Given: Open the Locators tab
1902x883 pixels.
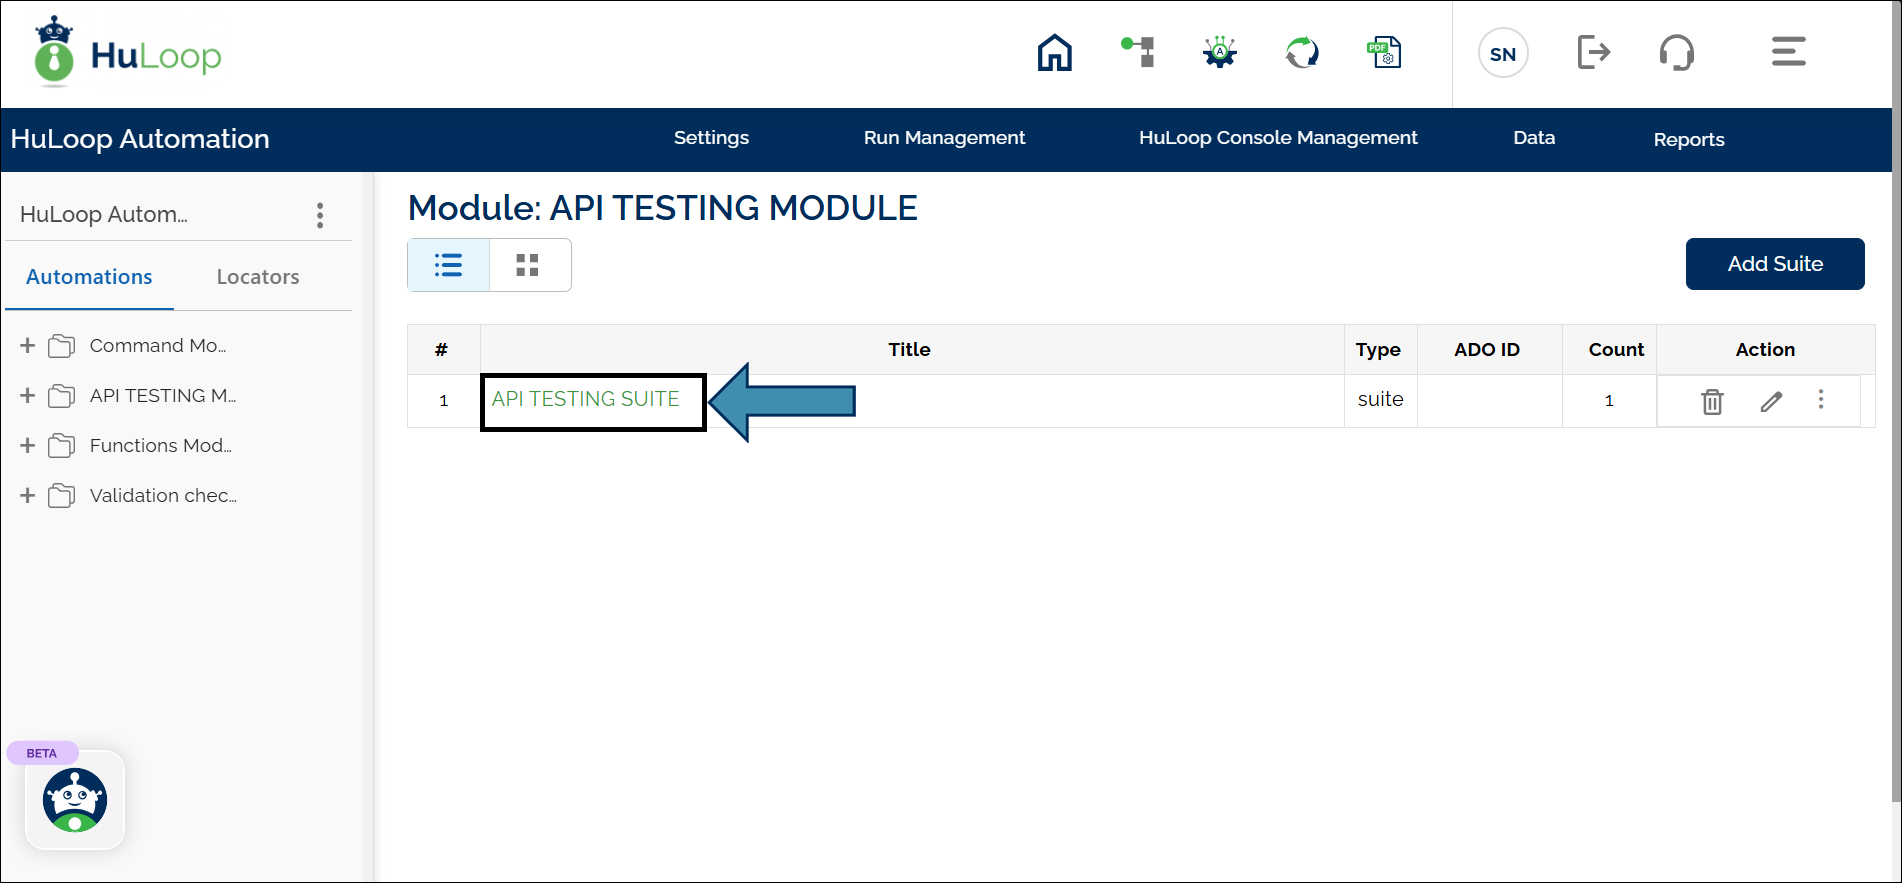Looking at the screenshot, I should (x=258, y=277).
